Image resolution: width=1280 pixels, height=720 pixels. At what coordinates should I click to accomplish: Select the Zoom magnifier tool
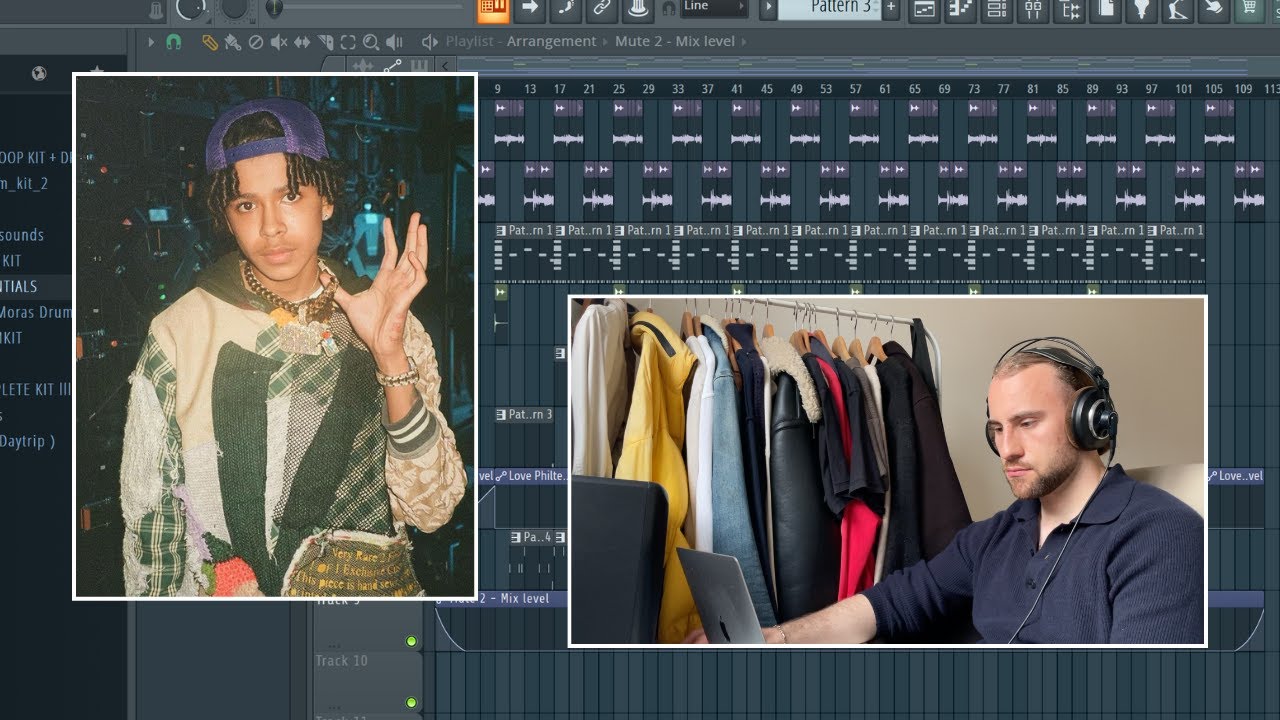tap(371, 42)
